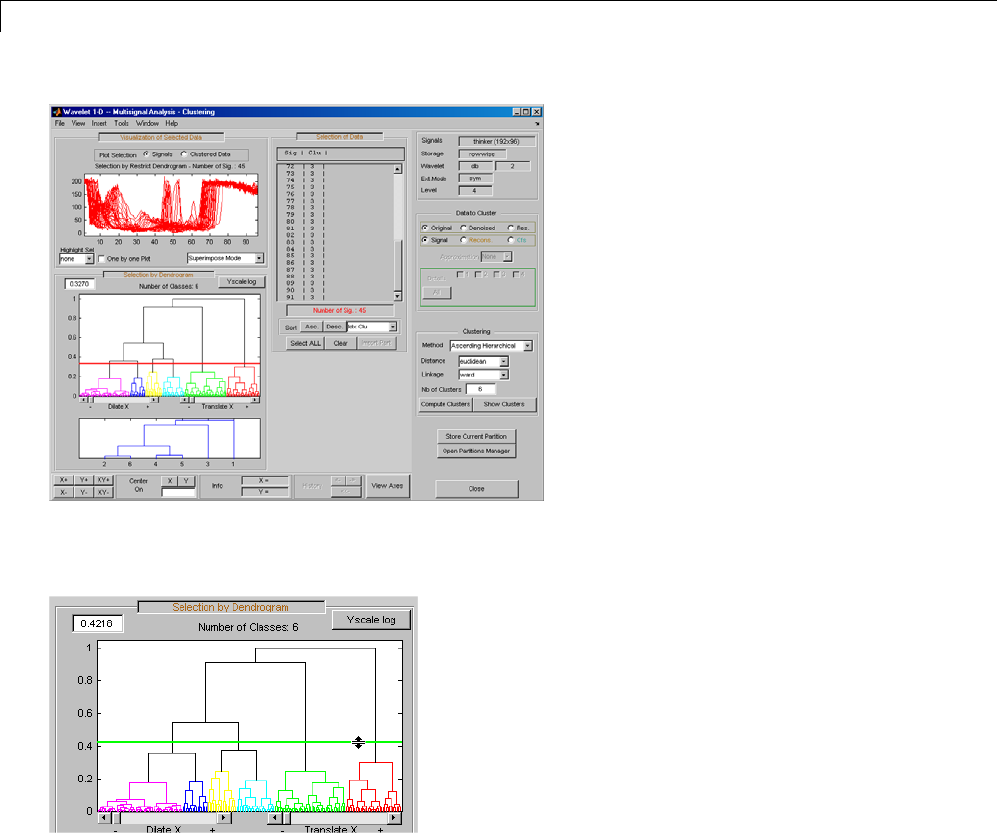Click the Y+ zoom button
Image resolution: width=997 pixels, height=833 pixels.
tap(83, 481)
